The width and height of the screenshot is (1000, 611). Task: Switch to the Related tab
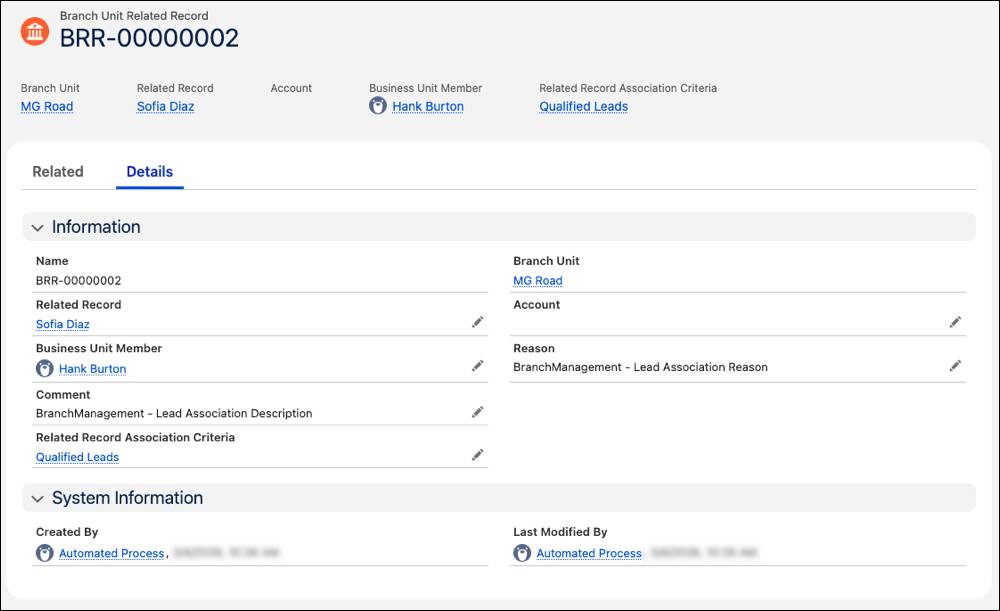tap(58, 172)
